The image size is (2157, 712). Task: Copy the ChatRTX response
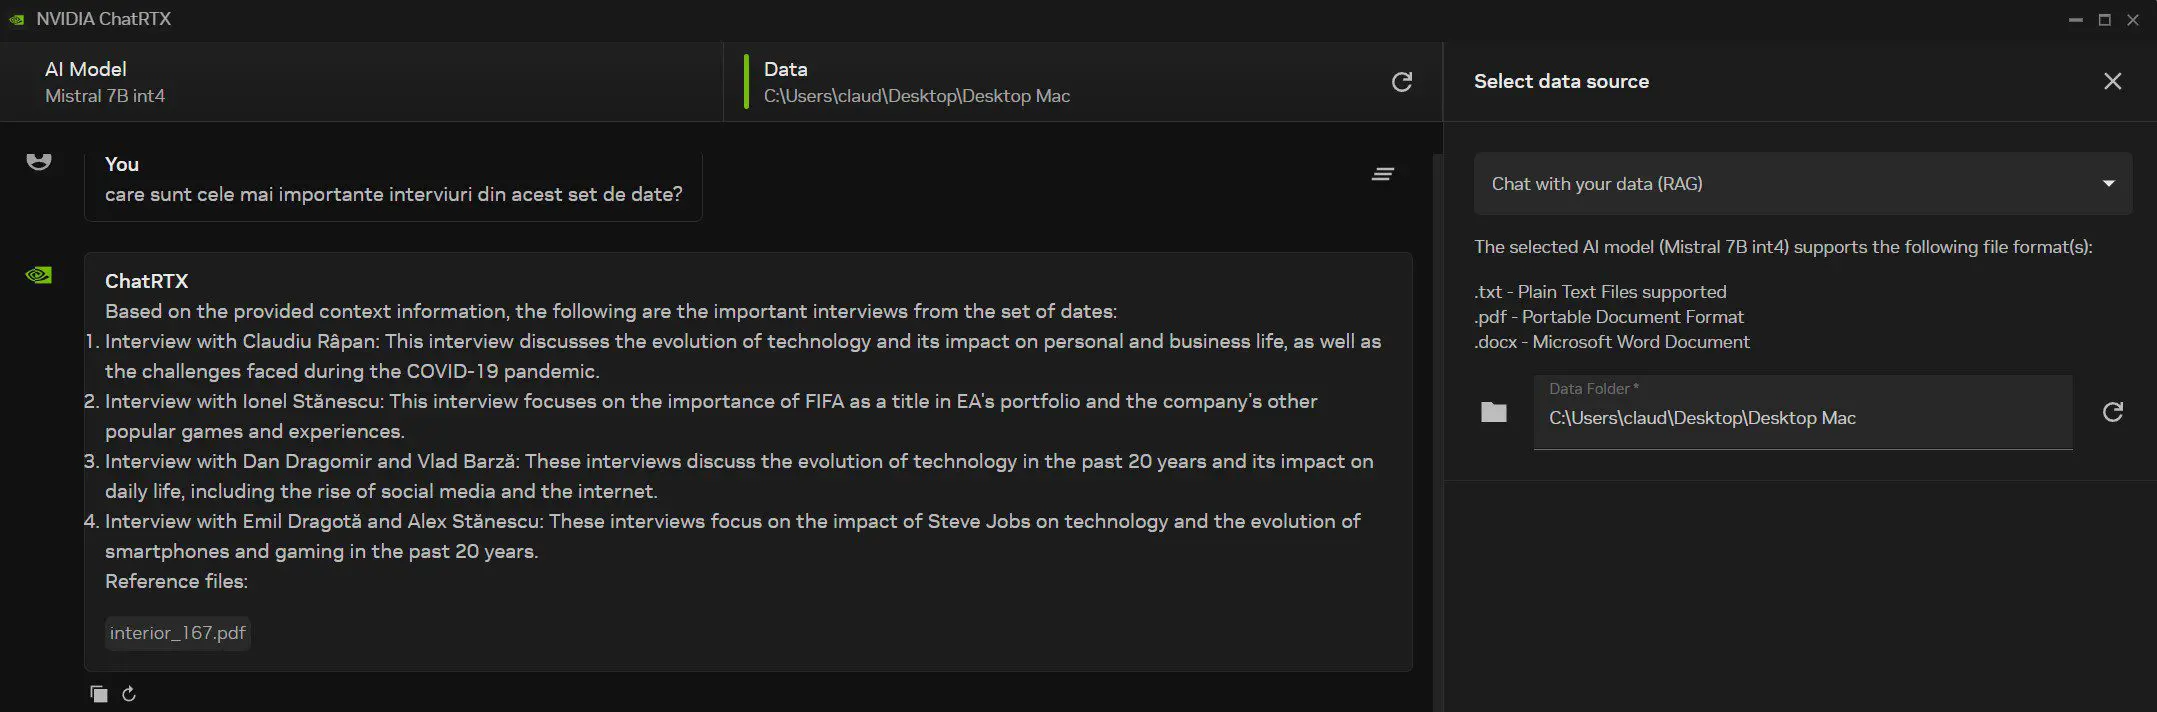[98, 694]
